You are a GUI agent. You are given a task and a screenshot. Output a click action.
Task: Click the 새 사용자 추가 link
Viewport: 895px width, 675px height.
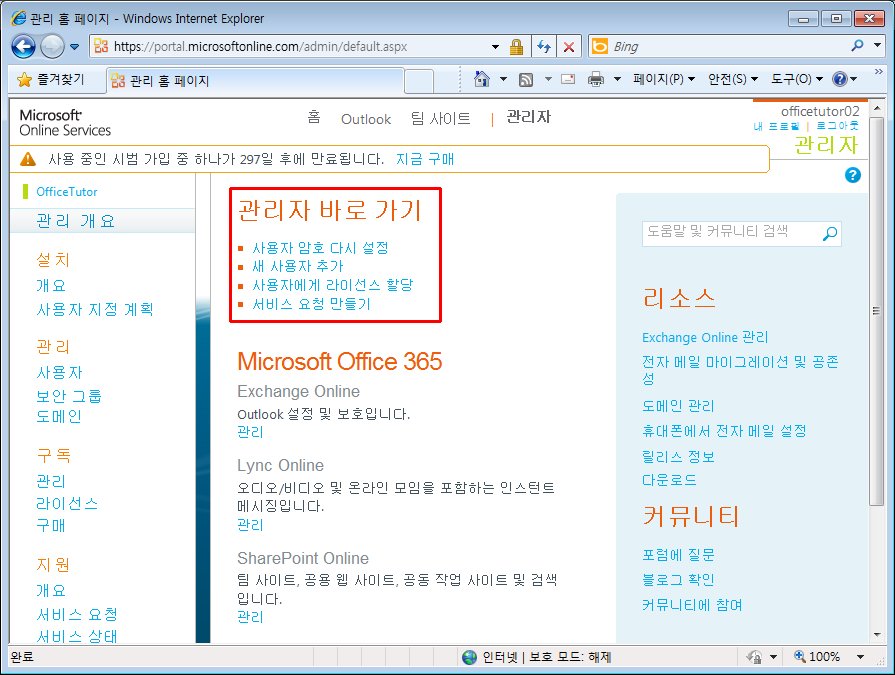pyautogui.click(x=297, y=266)
